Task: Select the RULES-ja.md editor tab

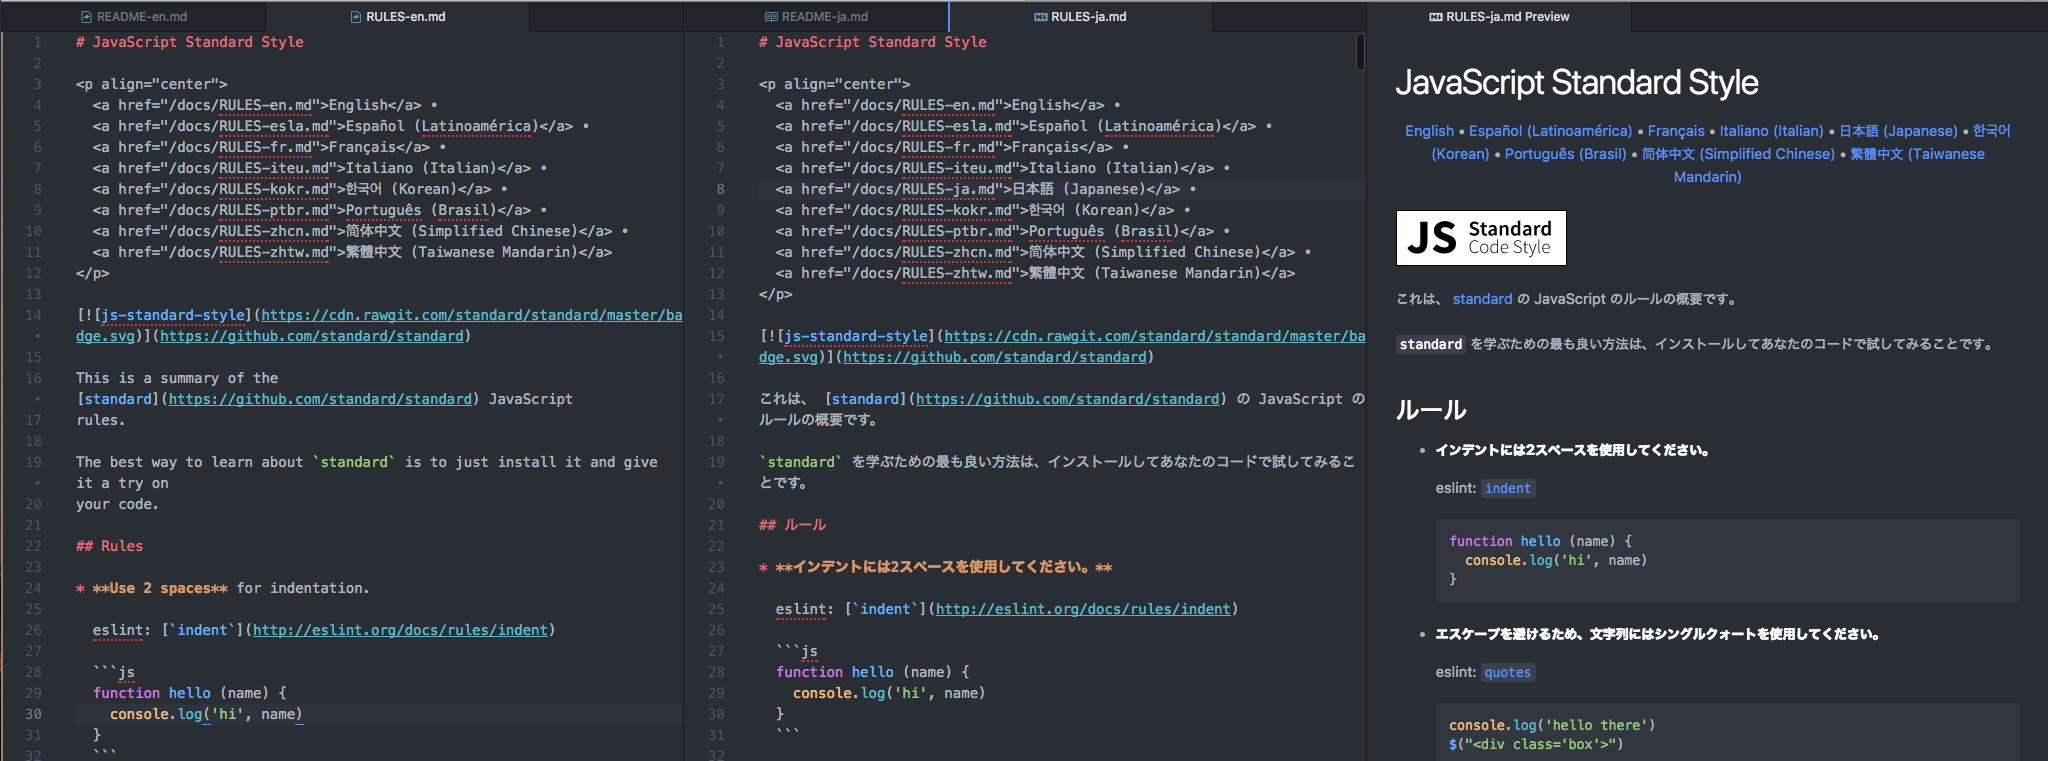Action: click(x=1080, y=16)
